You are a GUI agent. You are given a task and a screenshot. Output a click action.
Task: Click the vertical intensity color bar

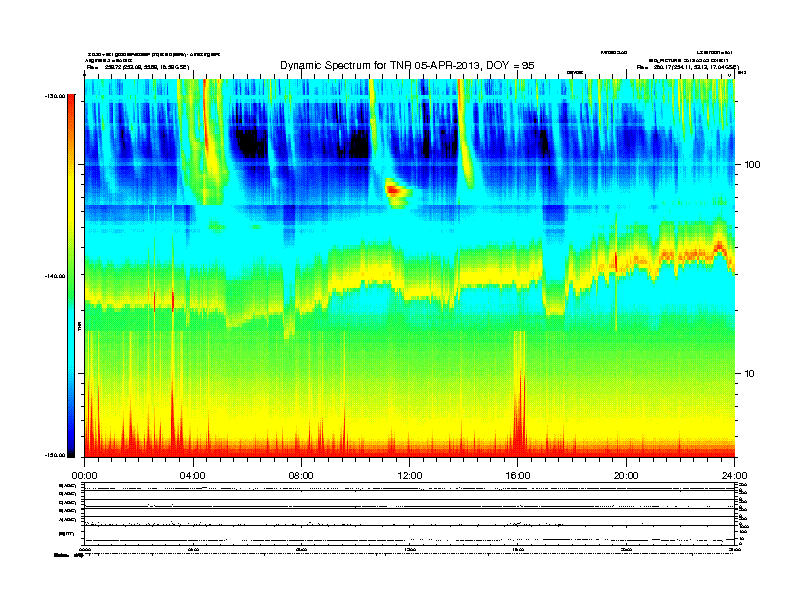[x=71, y=276]
